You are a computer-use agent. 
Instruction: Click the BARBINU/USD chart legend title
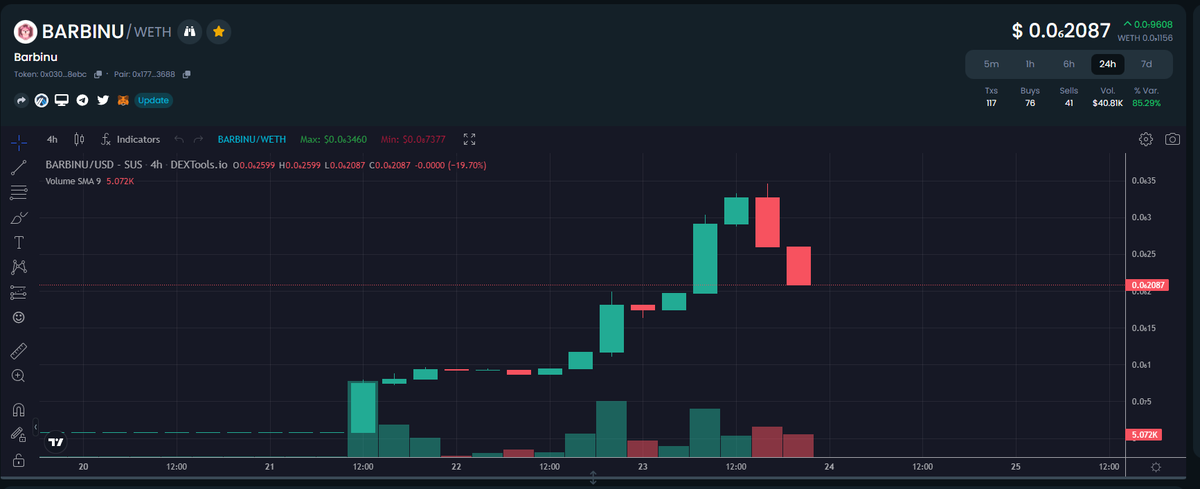click(136, 164)
